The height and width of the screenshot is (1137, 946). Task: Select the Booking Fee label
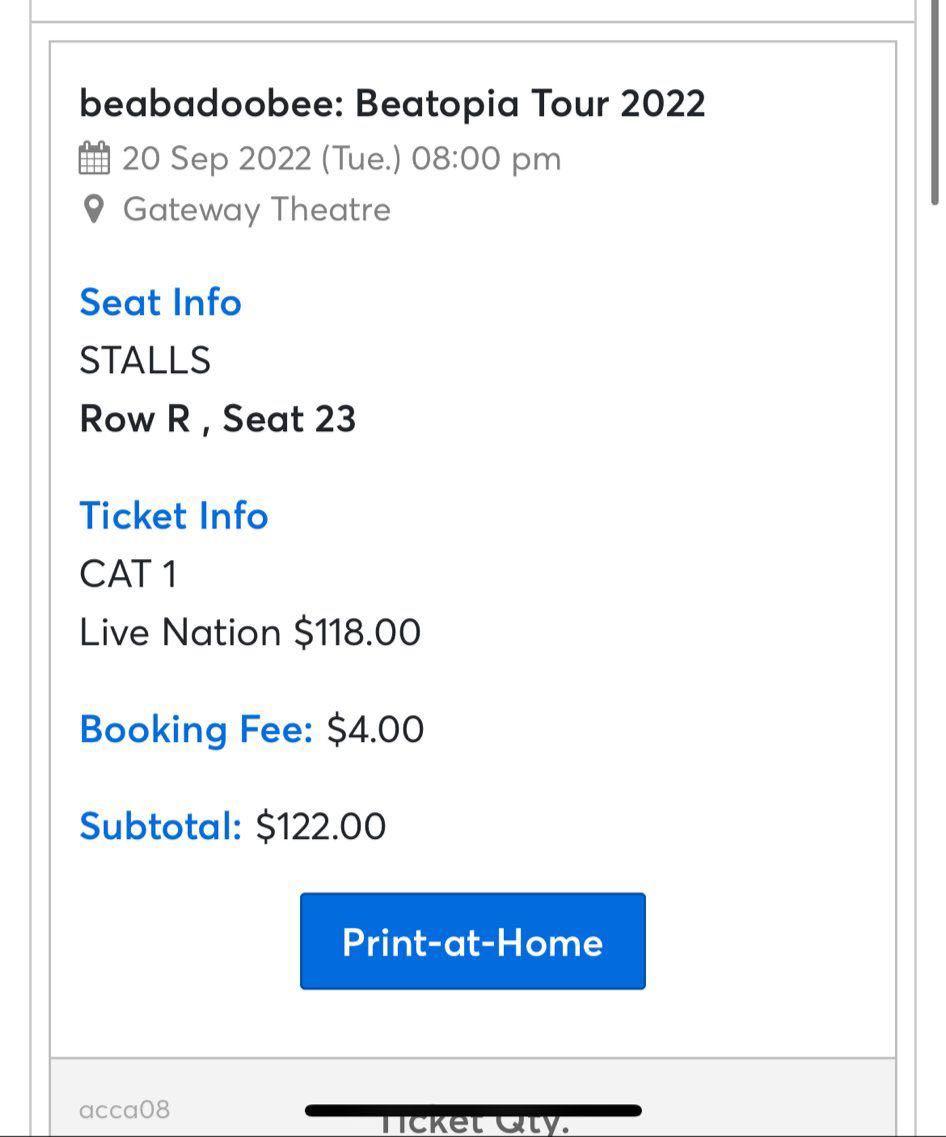(196, 729)
